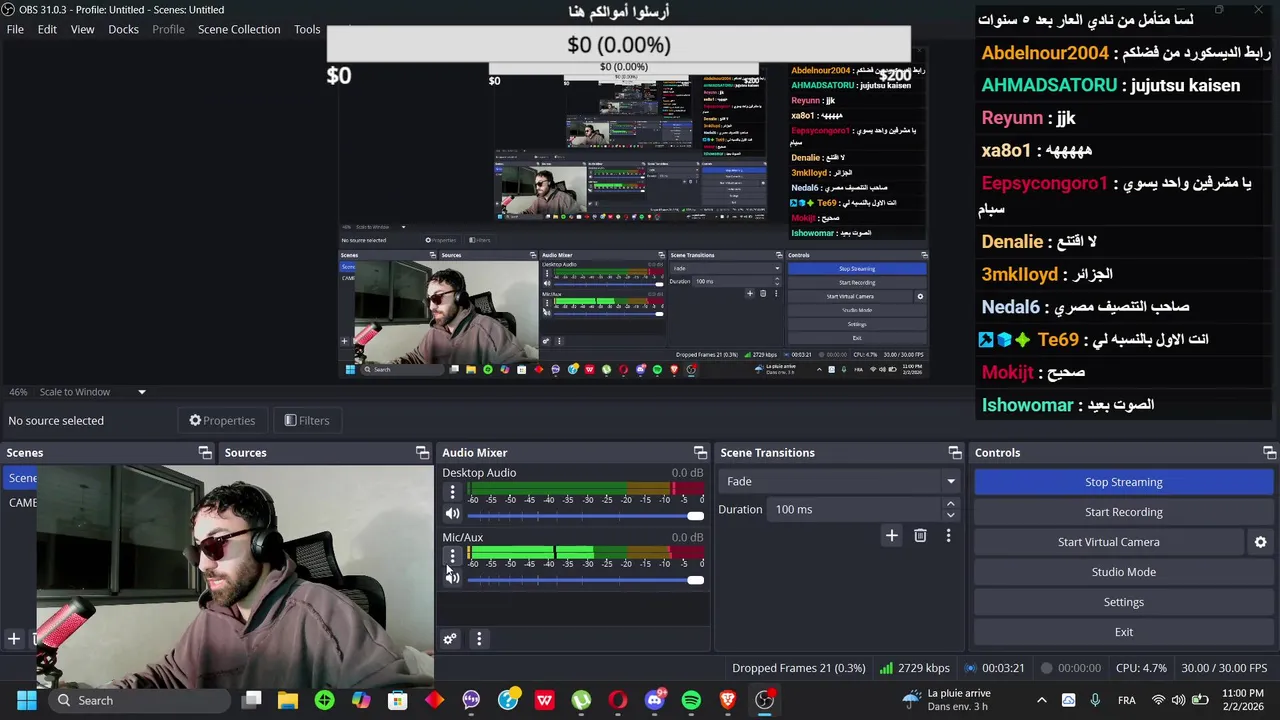The height and width of the screenshot is (720, 1280).
Task: Remove transition with the trash icon
Action: click(x=920, y=536)
